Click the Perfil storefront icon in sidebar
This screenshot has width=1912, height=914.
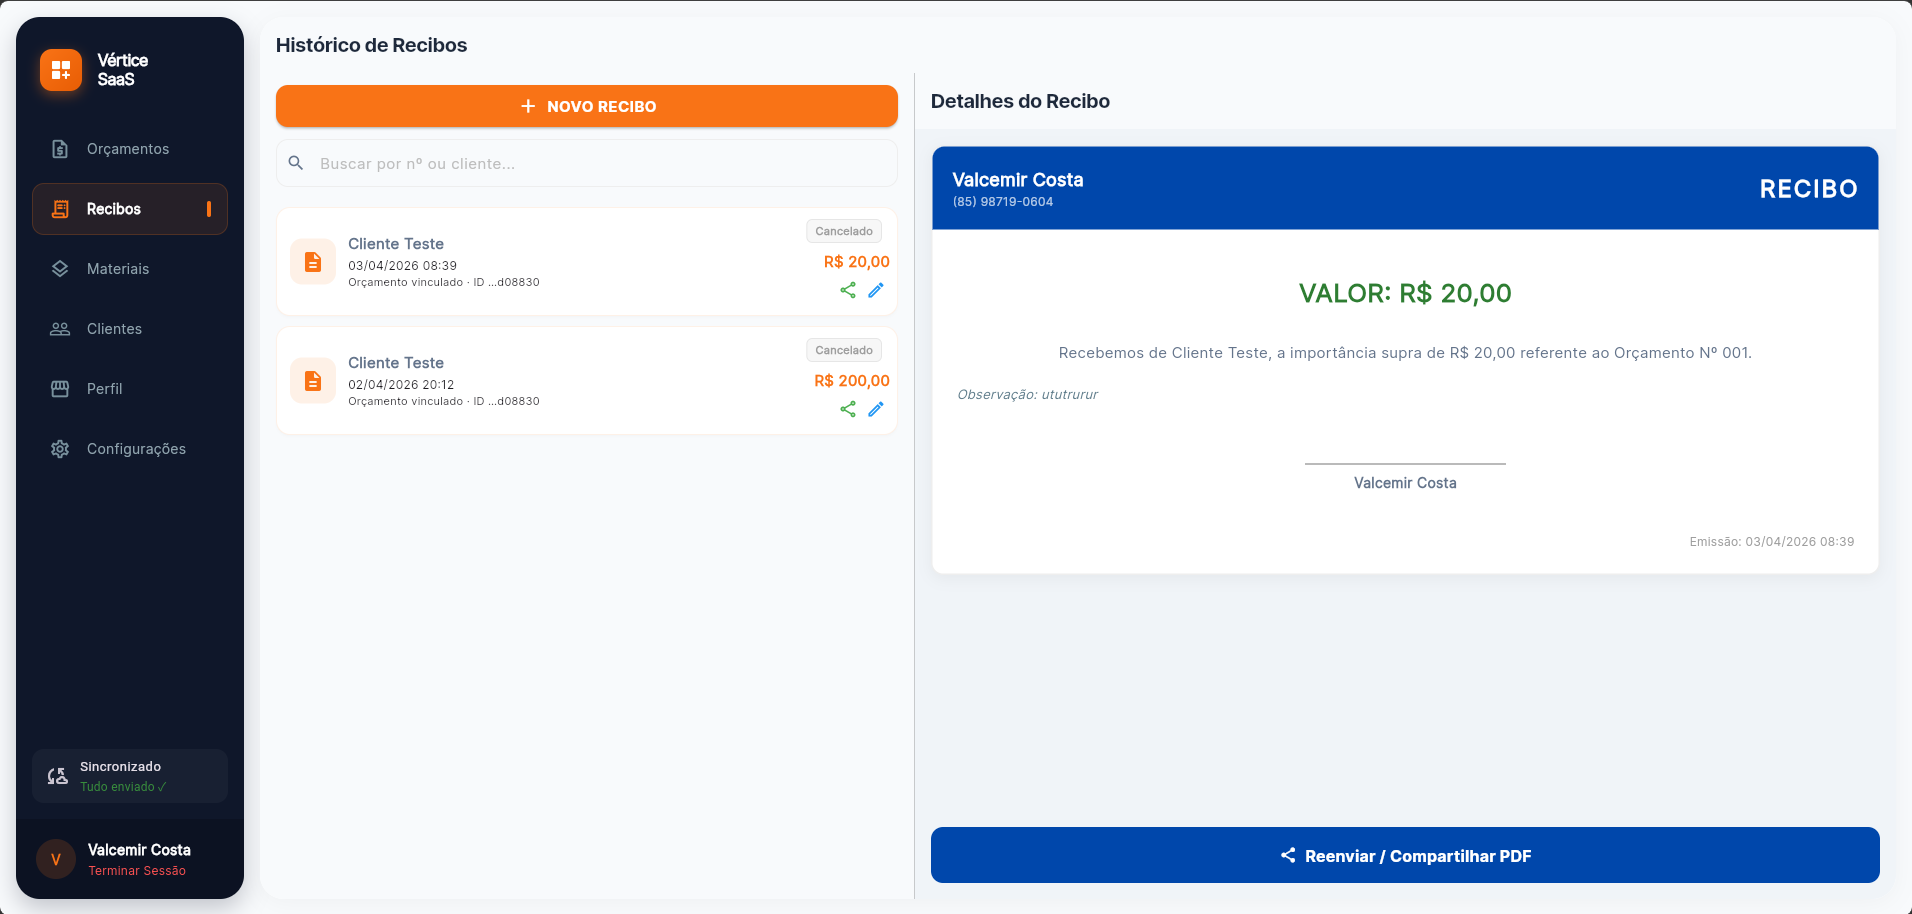(60, 389)
